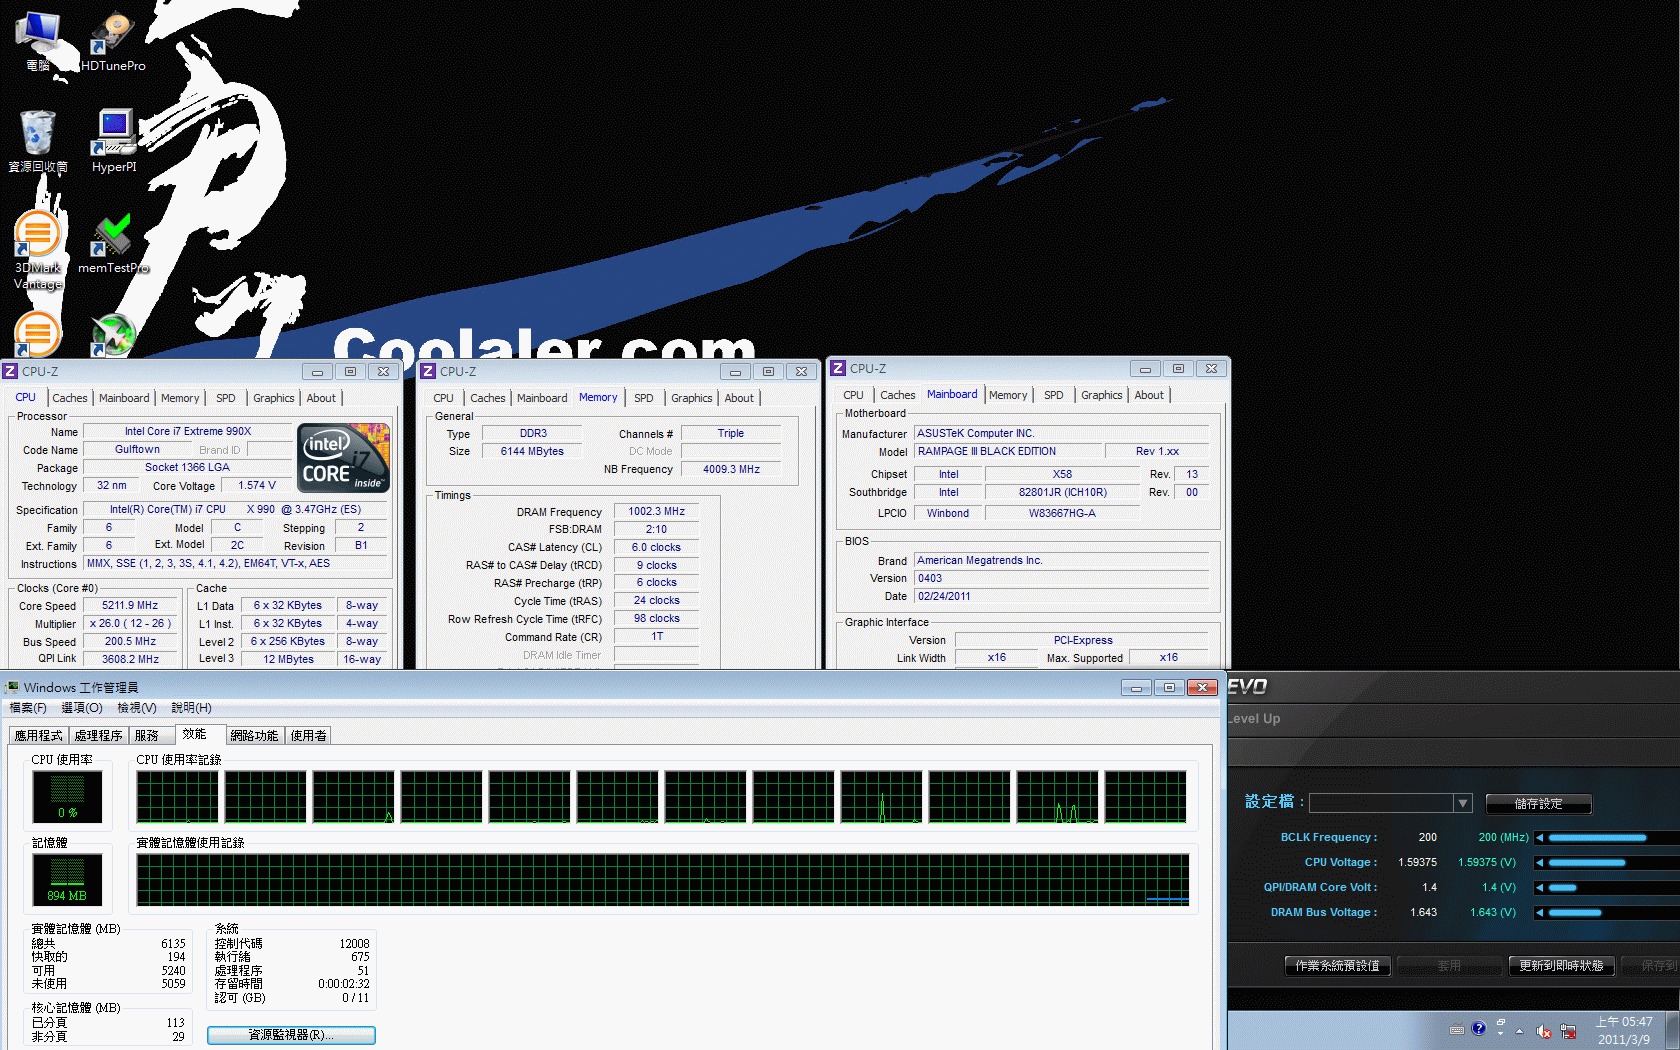
Task: Open the 說明(H) menu in Task Manager
Action: [x=191, y=708]
